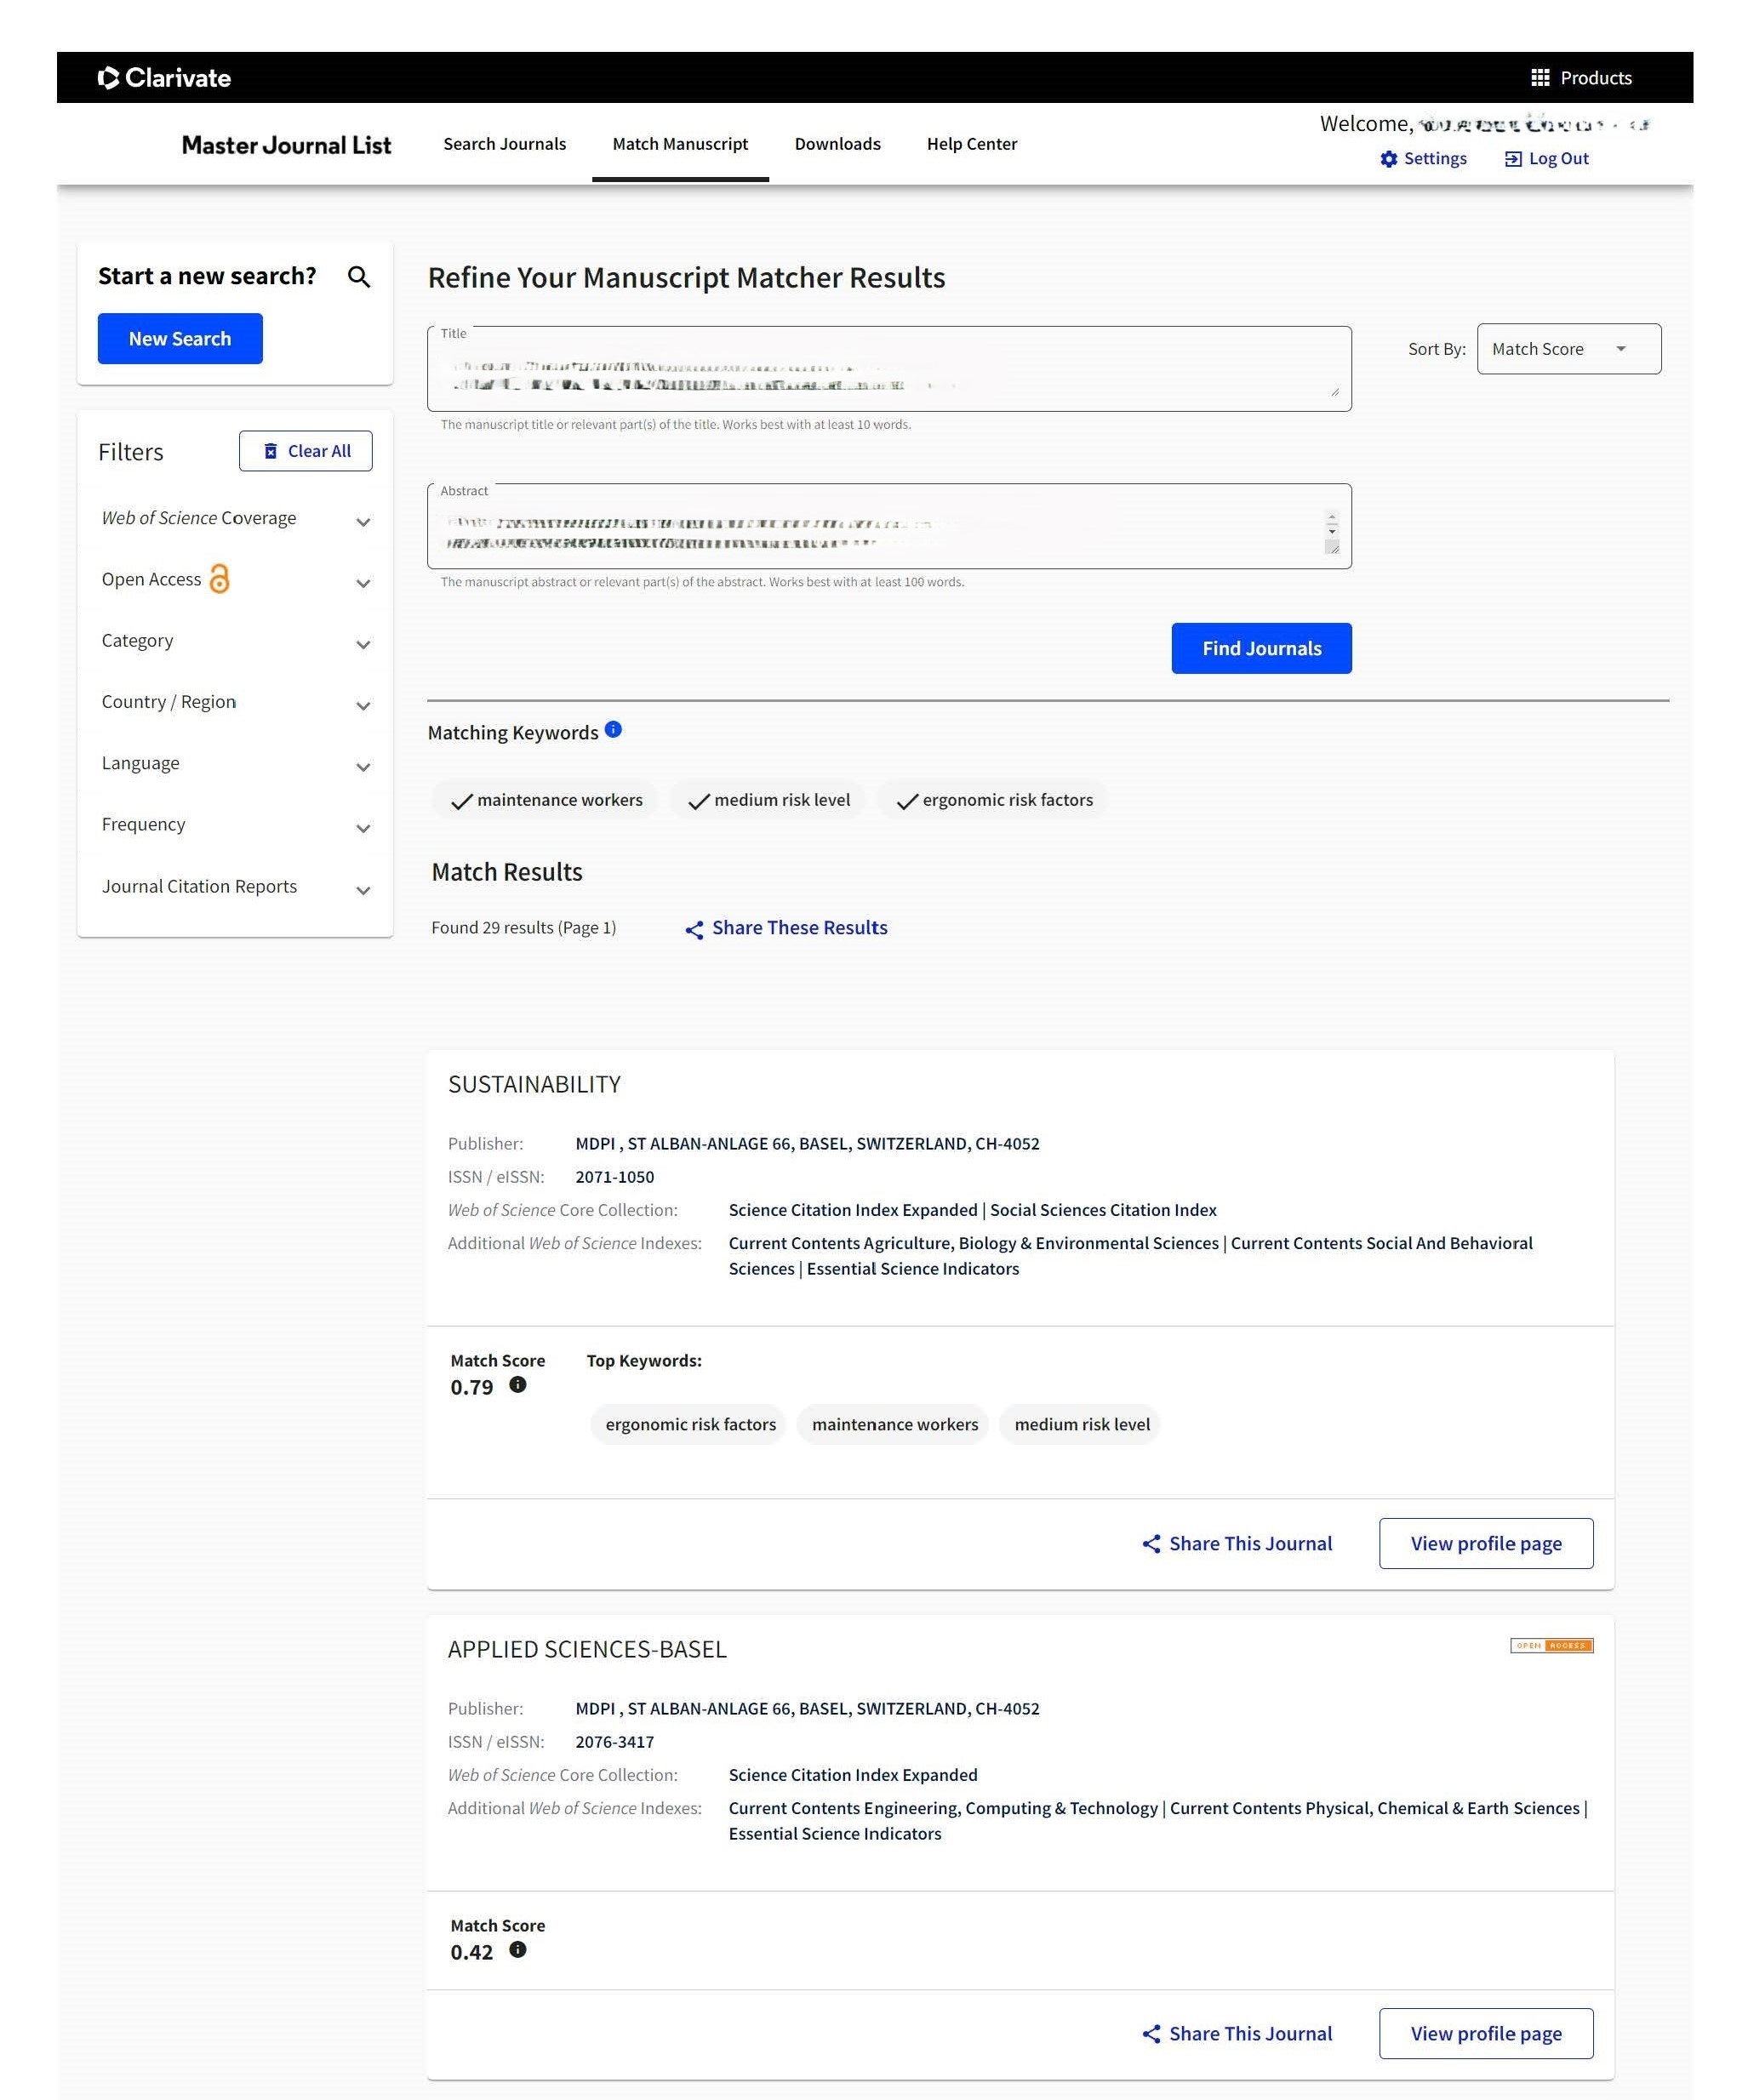Switch to the Search Journals tab
This screenshot has height=2100, width=1748.
504,144
